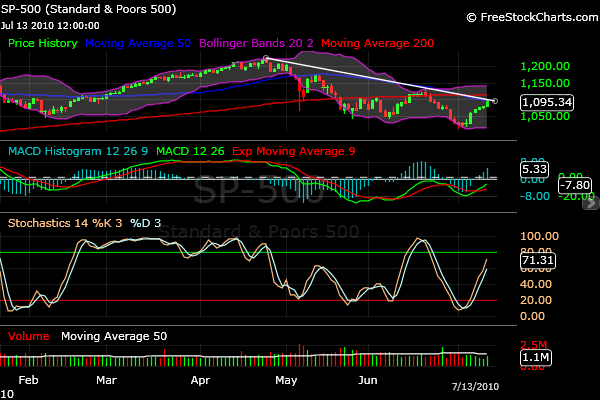Click the -8.00 histogram axis label
Image resolution: width=600 pixels, height=400 pixels.
[x=535, y=196]
